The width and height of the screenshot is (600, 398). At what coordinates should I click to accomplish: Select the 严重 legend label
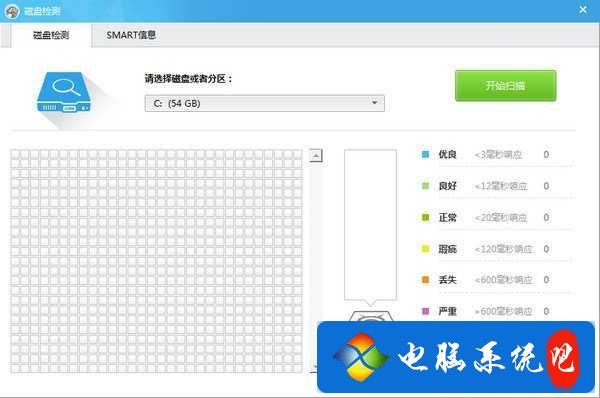pyautogui.click(x=447, y=311)
